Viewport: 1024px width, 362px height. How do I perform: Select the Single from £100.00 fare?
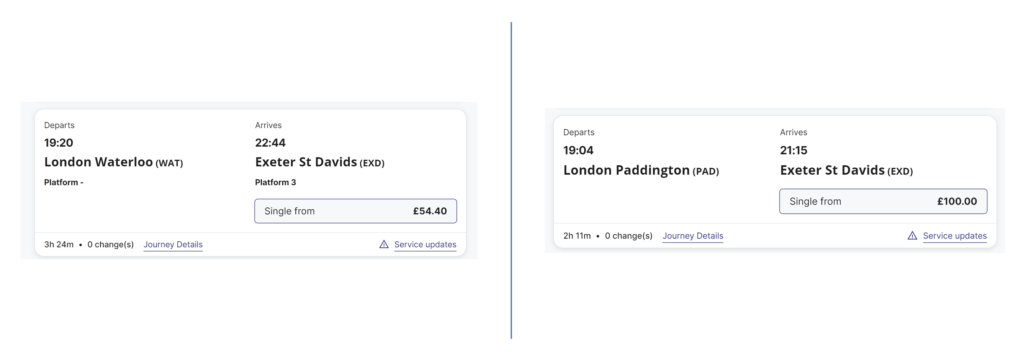pyautogui.click(x=883, y=201)
